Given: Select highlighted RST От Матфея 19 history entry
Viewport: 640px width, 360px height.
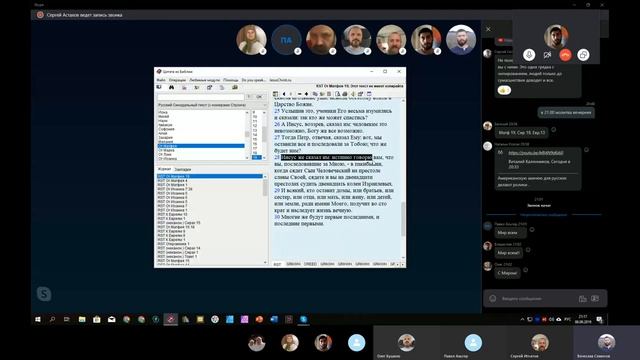Looking at the screenshot, I should click(x=210, y=176).
